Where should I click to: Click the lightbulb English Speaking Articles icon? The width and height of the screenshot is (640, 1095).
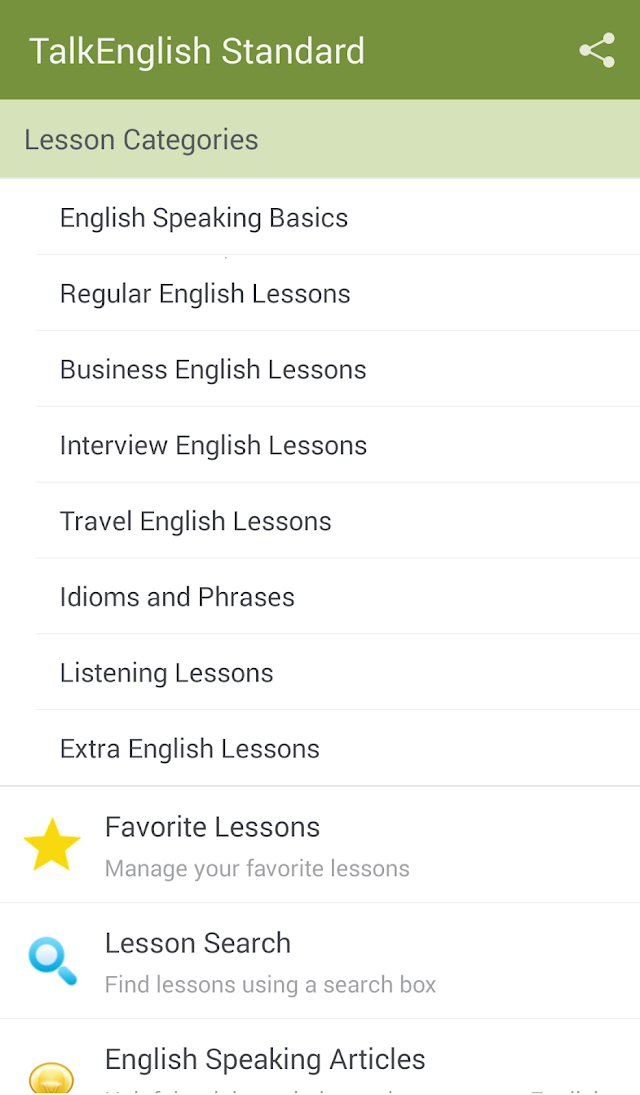point(52,1076)
